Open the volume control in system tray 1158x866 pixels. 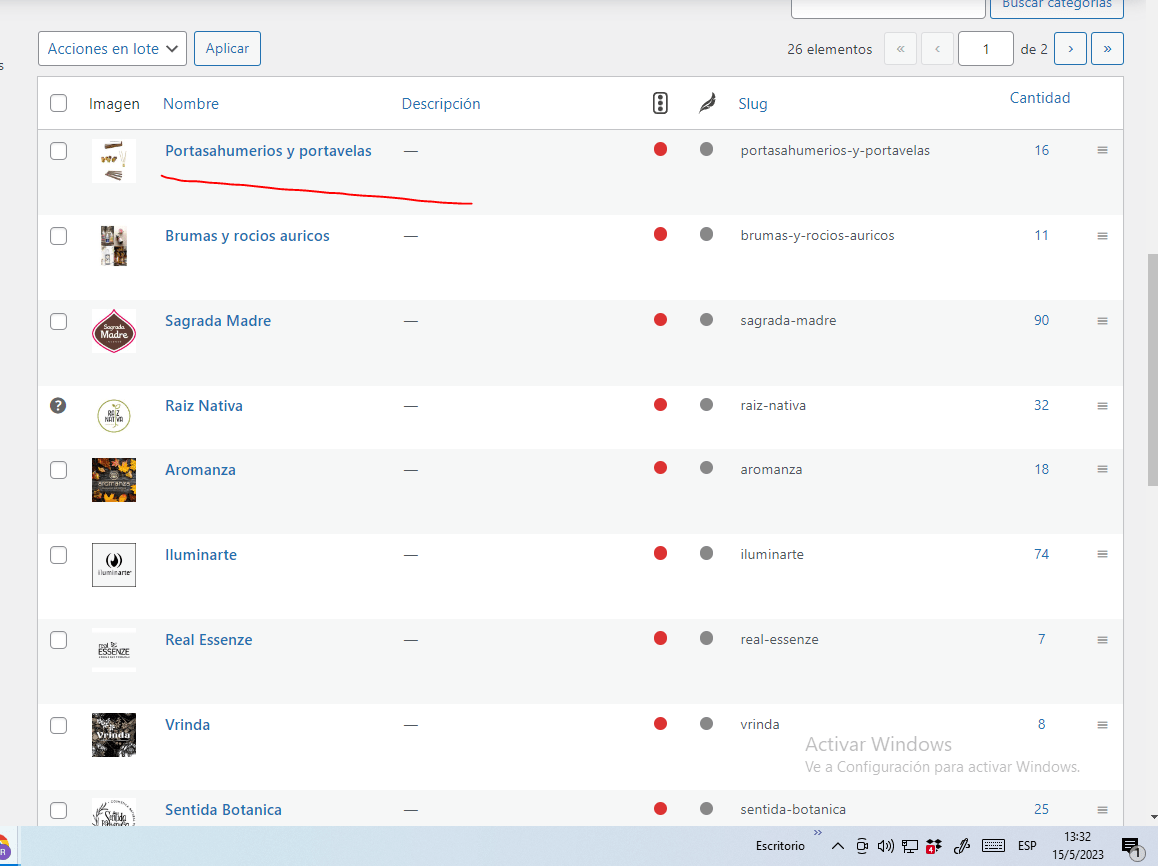(885, 846)
